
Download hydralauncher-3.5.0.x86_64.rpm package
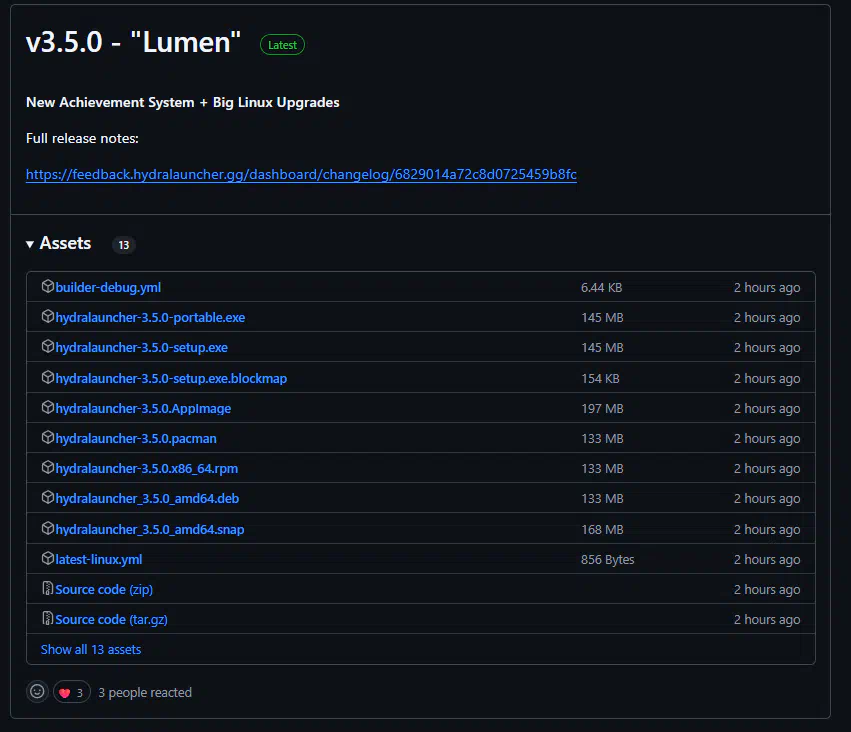[x=147, y=468]
